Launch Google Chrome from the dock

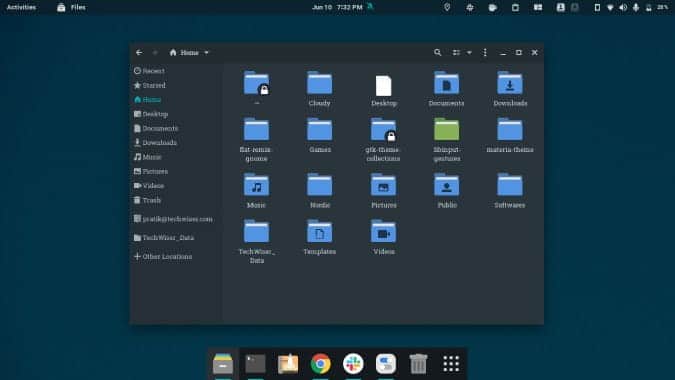tap(321, 364)
